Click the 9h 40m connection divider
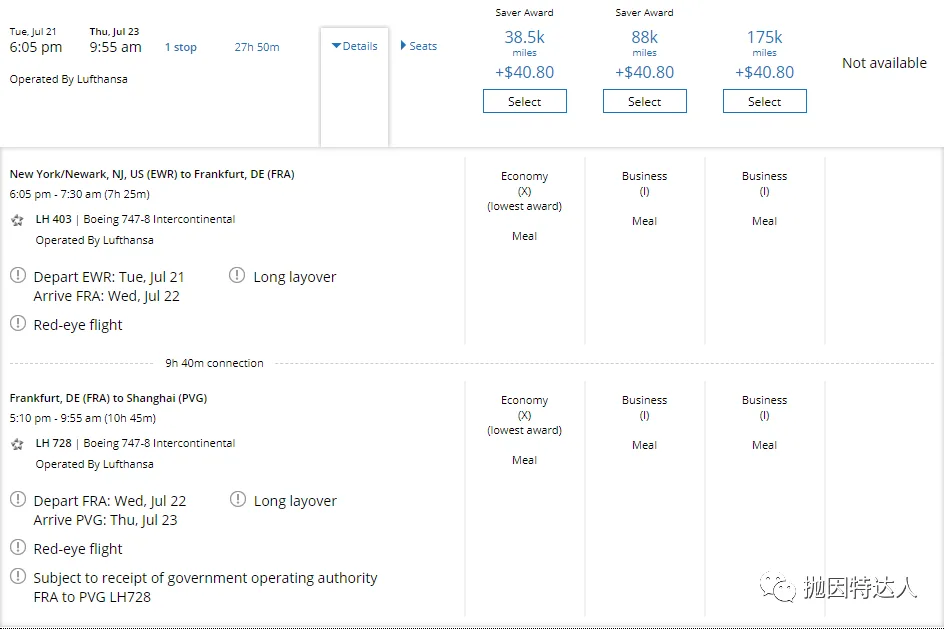 (214, 363)
